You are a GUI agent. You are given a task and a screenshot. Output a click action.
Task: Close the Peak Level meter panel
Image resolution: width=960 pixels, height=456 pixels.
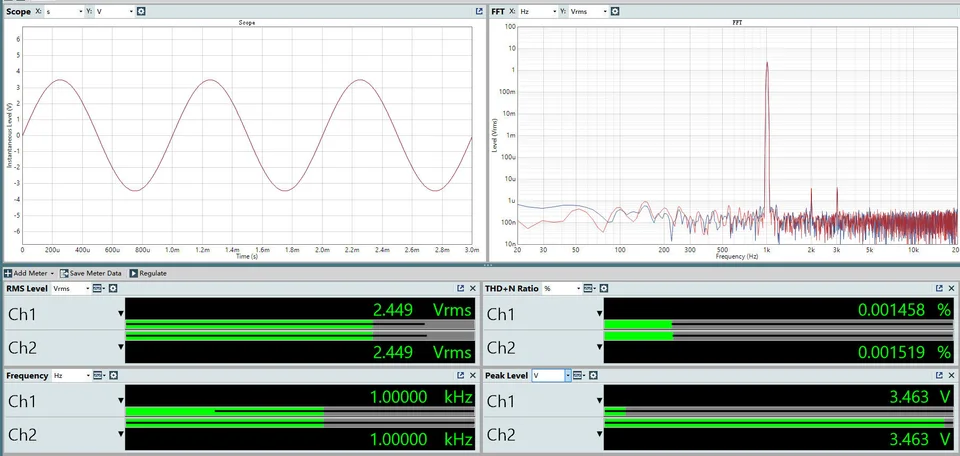[x=951, y=375]
